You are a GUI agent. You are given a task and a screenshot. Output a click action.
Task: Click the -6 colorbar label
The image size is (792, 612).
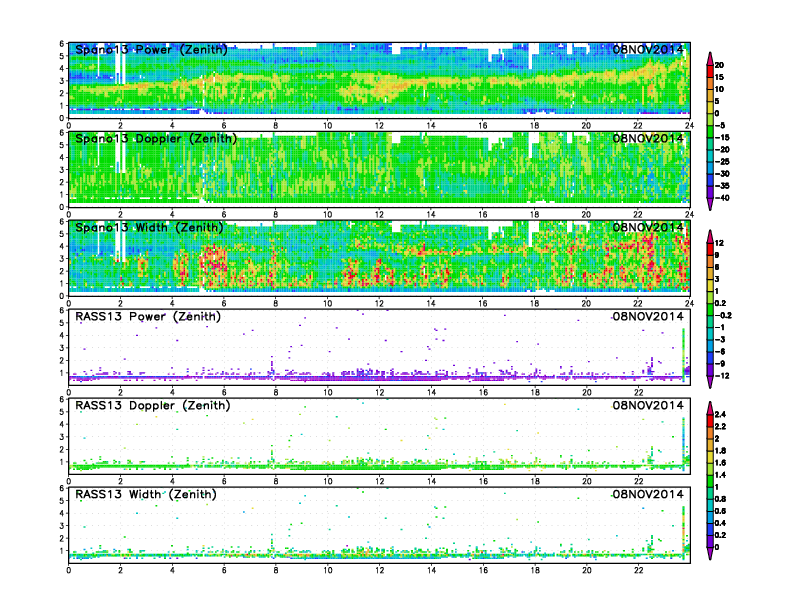720,351
